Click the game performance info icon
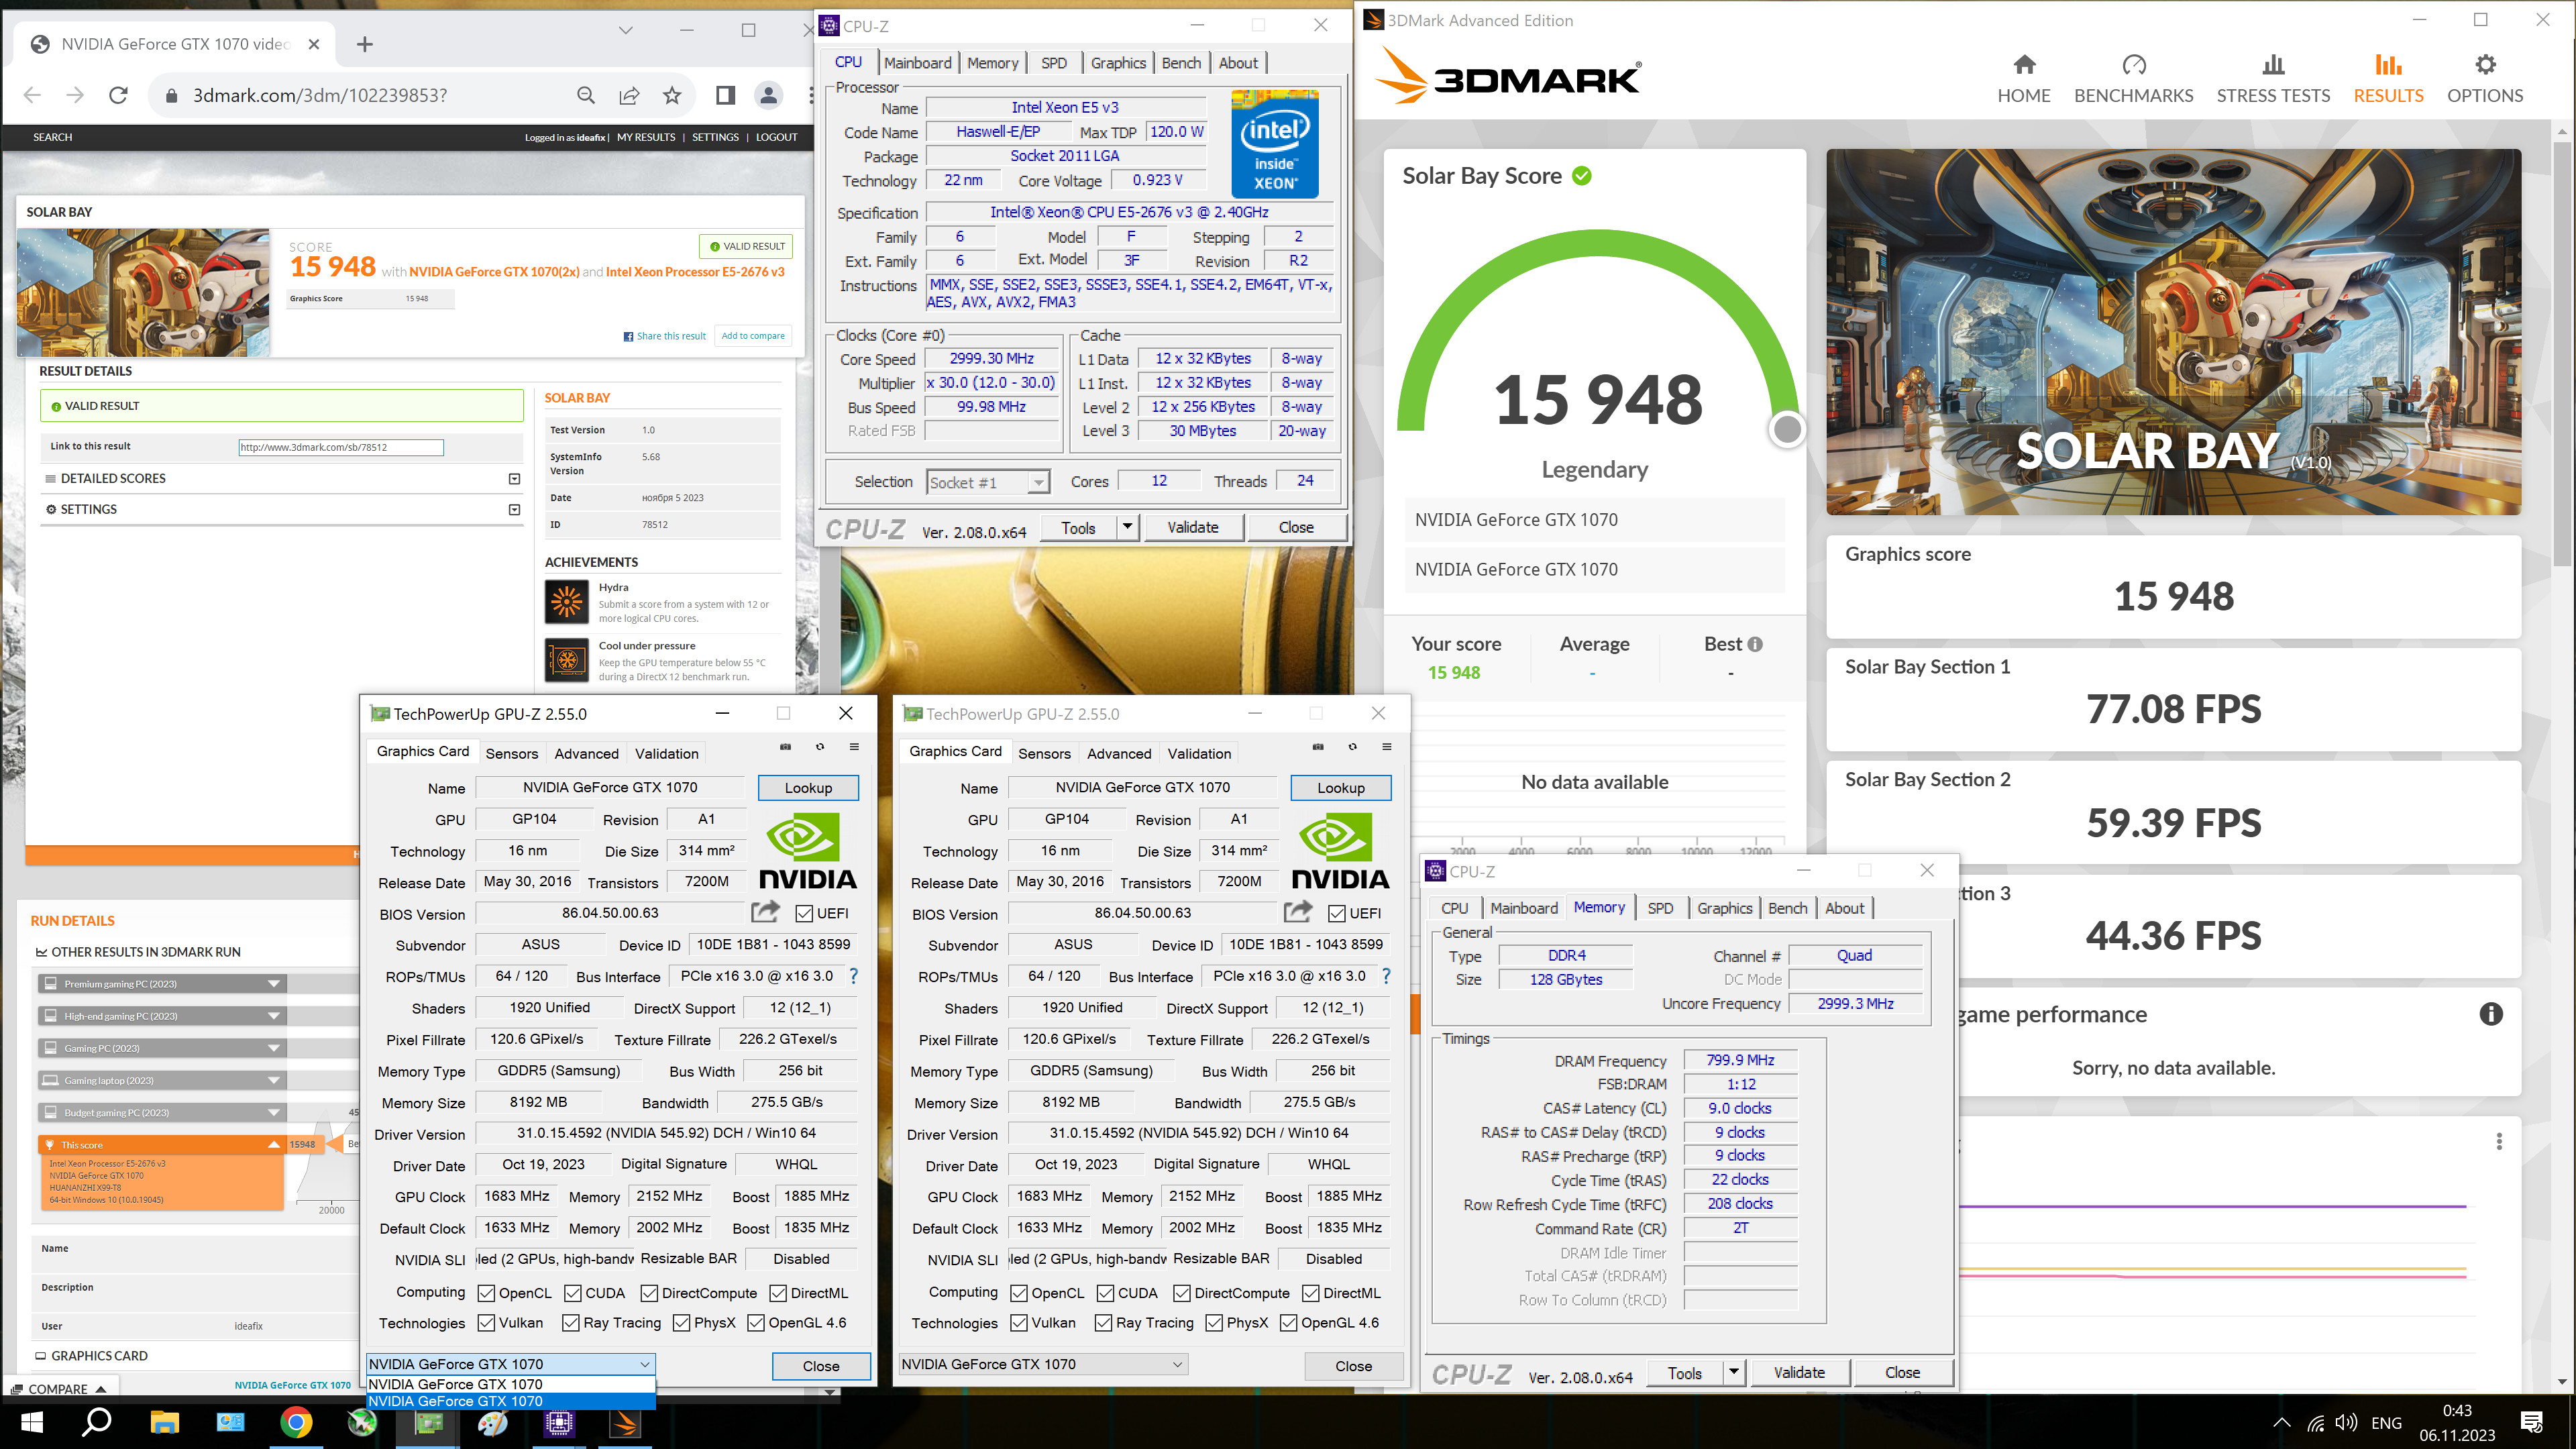 point(2491,1014)
